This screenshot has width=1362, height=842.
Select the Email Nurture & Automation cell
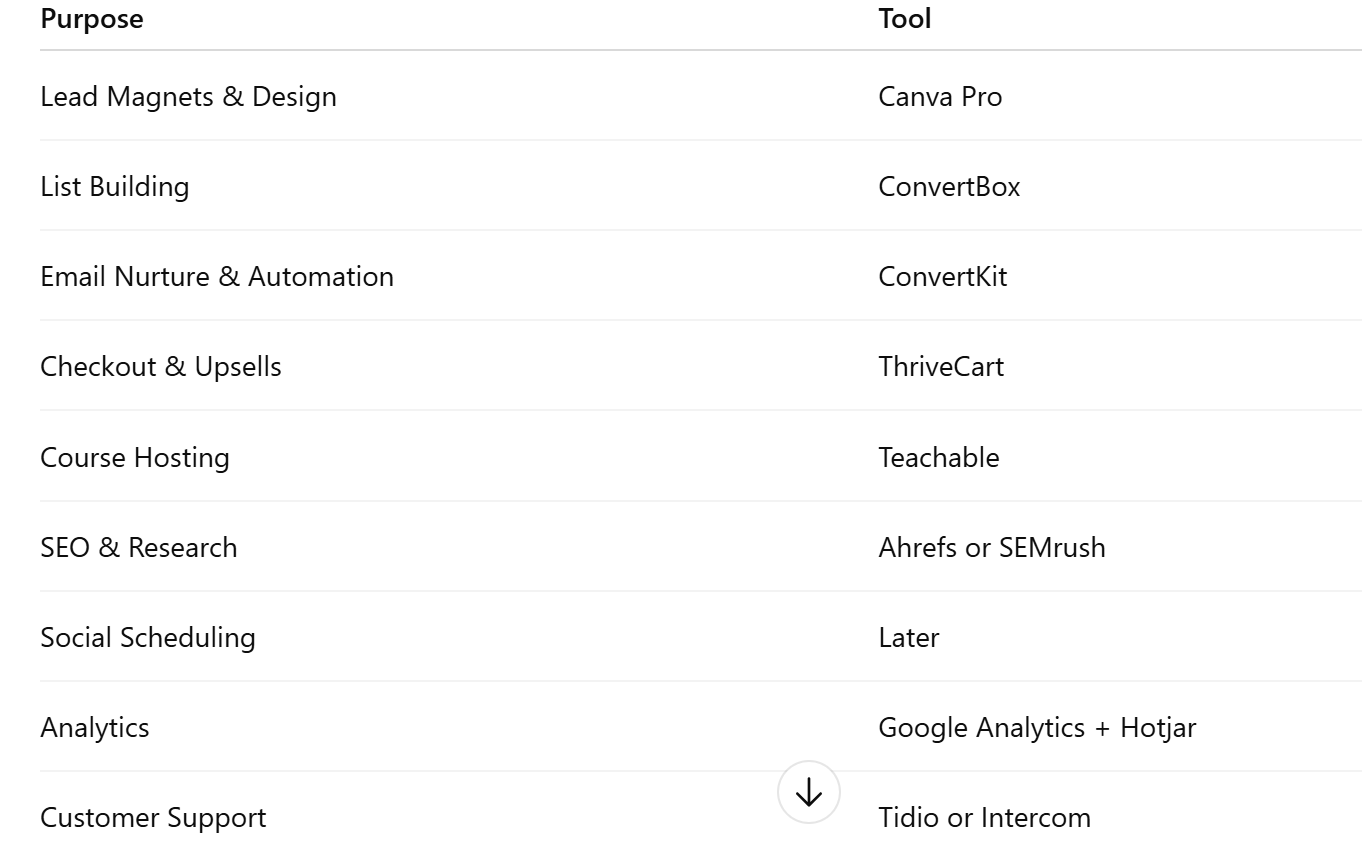pyautogui.click(x=217, y=277)
